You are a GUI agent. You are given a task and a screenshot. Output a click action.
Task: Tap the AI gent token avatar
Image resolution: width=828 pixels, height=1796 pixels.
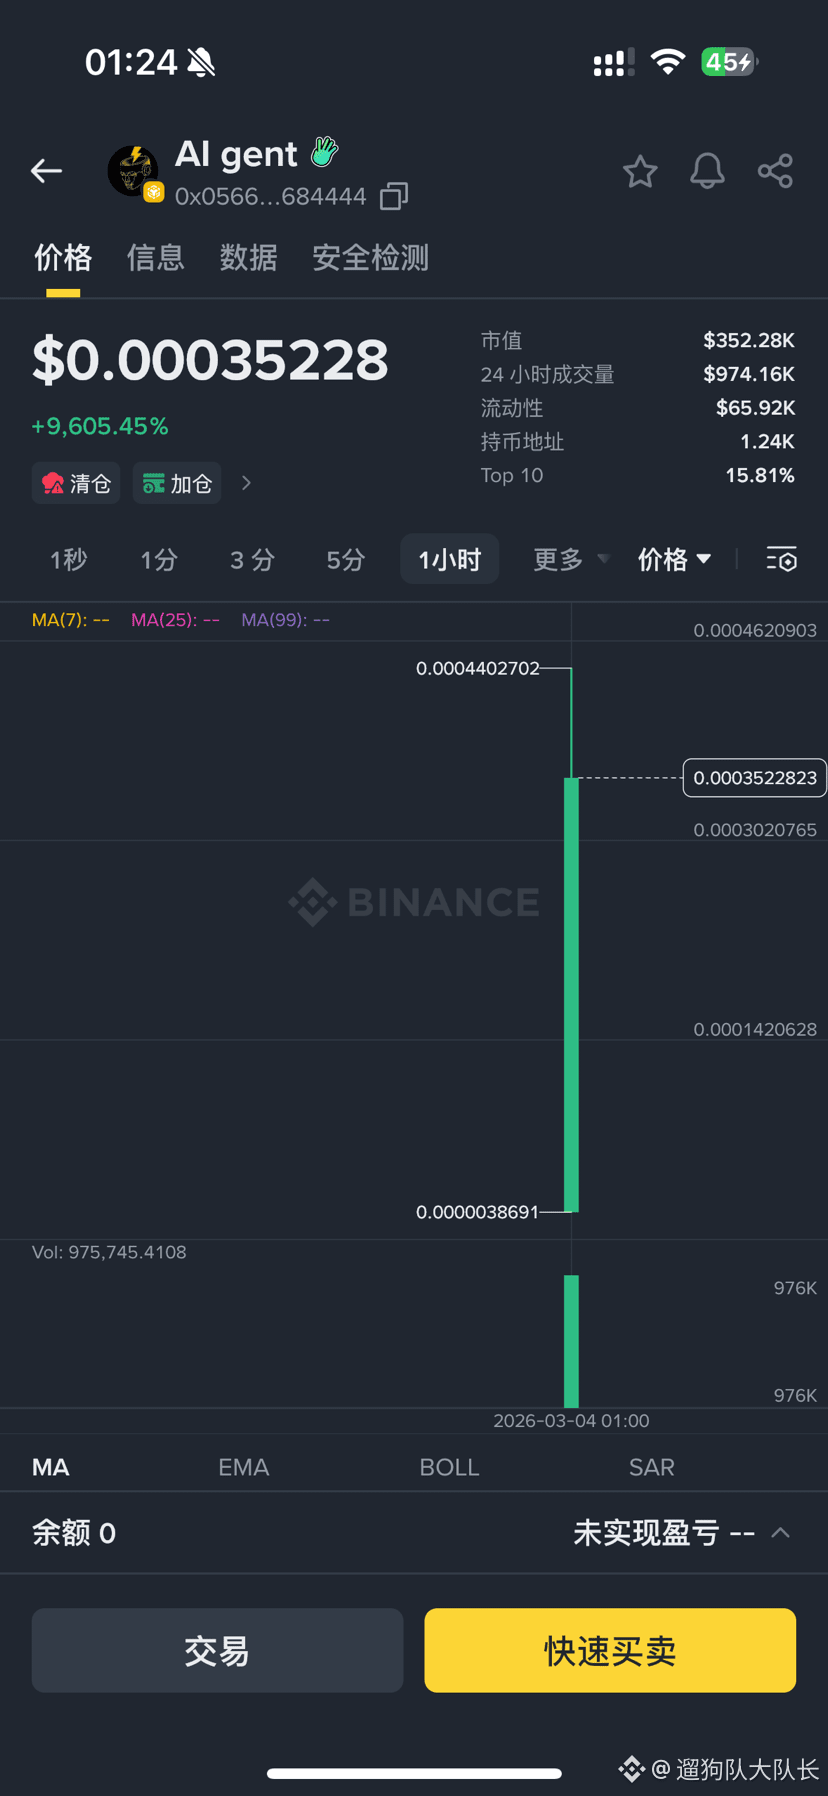coord(134,171)
